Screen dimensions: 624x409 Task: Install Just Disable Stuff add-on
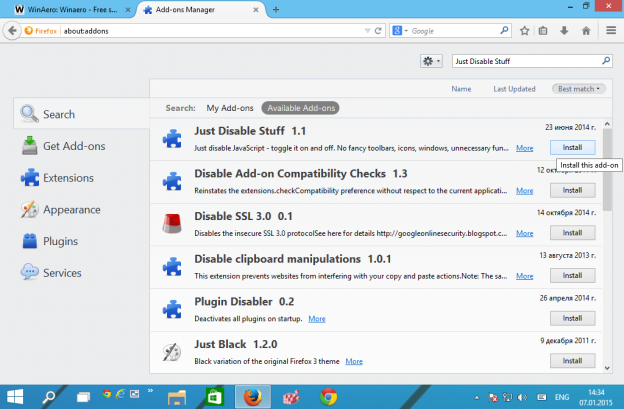[x=572, y=148]
